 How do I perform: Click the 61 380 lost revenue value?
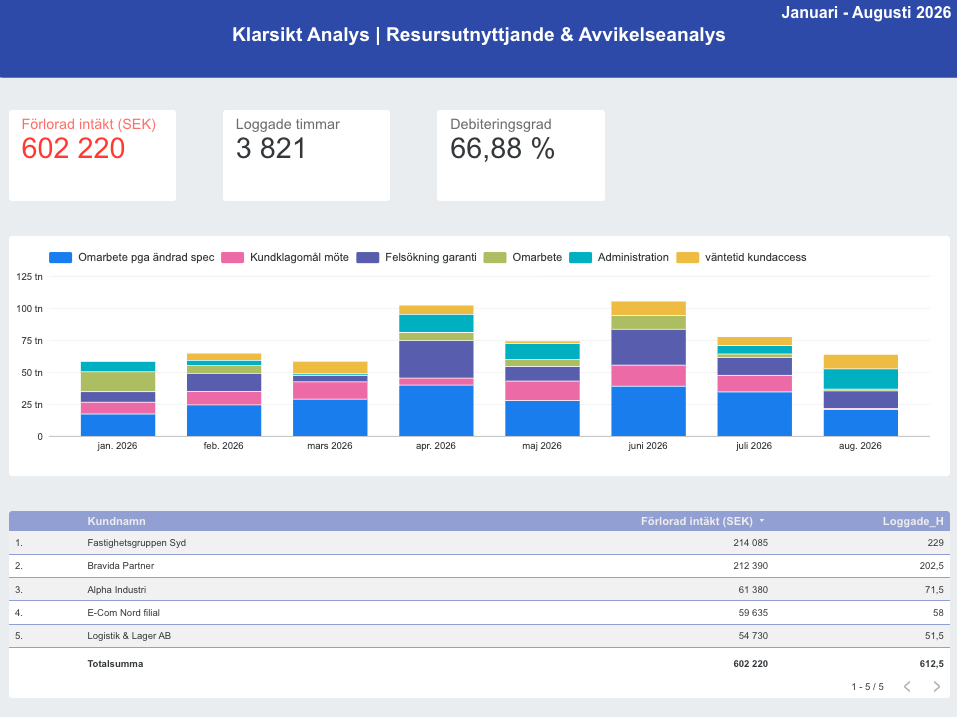click(753, 589)
